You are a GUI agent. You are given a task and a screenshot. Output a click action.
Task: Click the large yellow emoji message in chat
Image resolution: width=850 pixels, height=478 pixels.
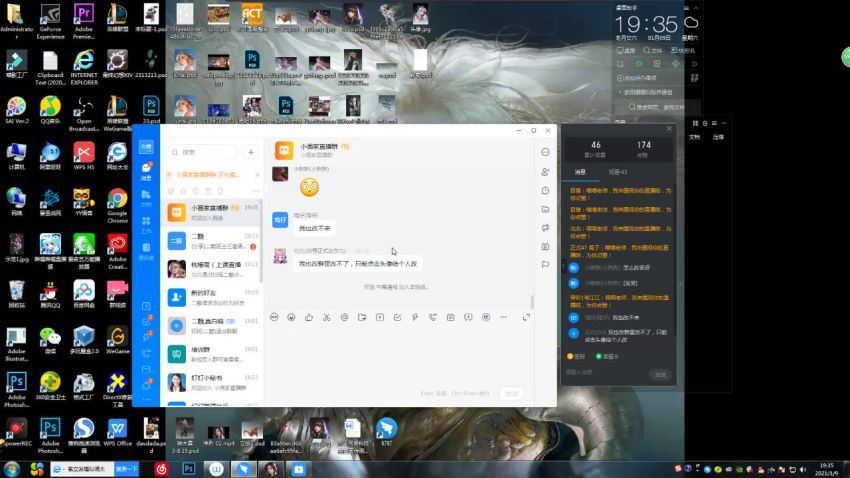[309, 187]
